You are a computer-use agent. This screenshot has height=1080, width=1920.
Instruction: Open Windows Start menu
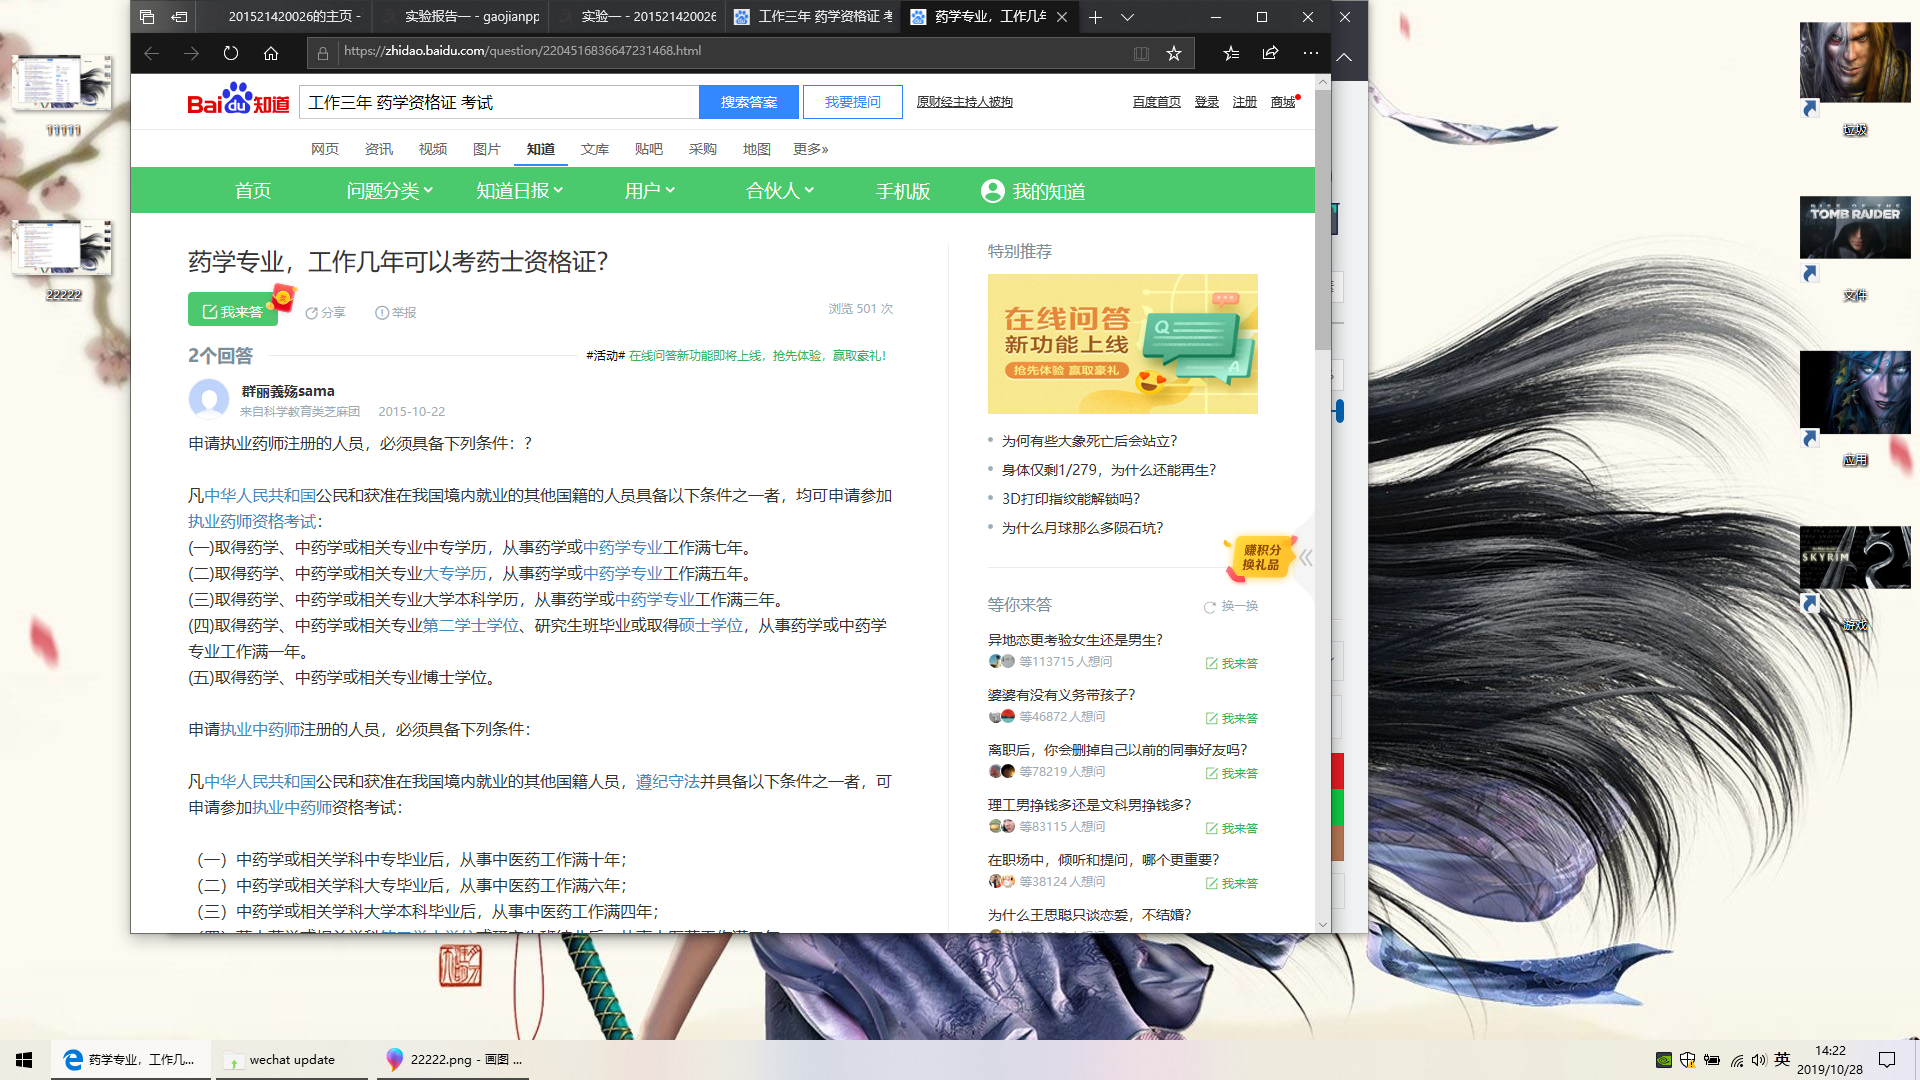click(x=24, y=1060)
